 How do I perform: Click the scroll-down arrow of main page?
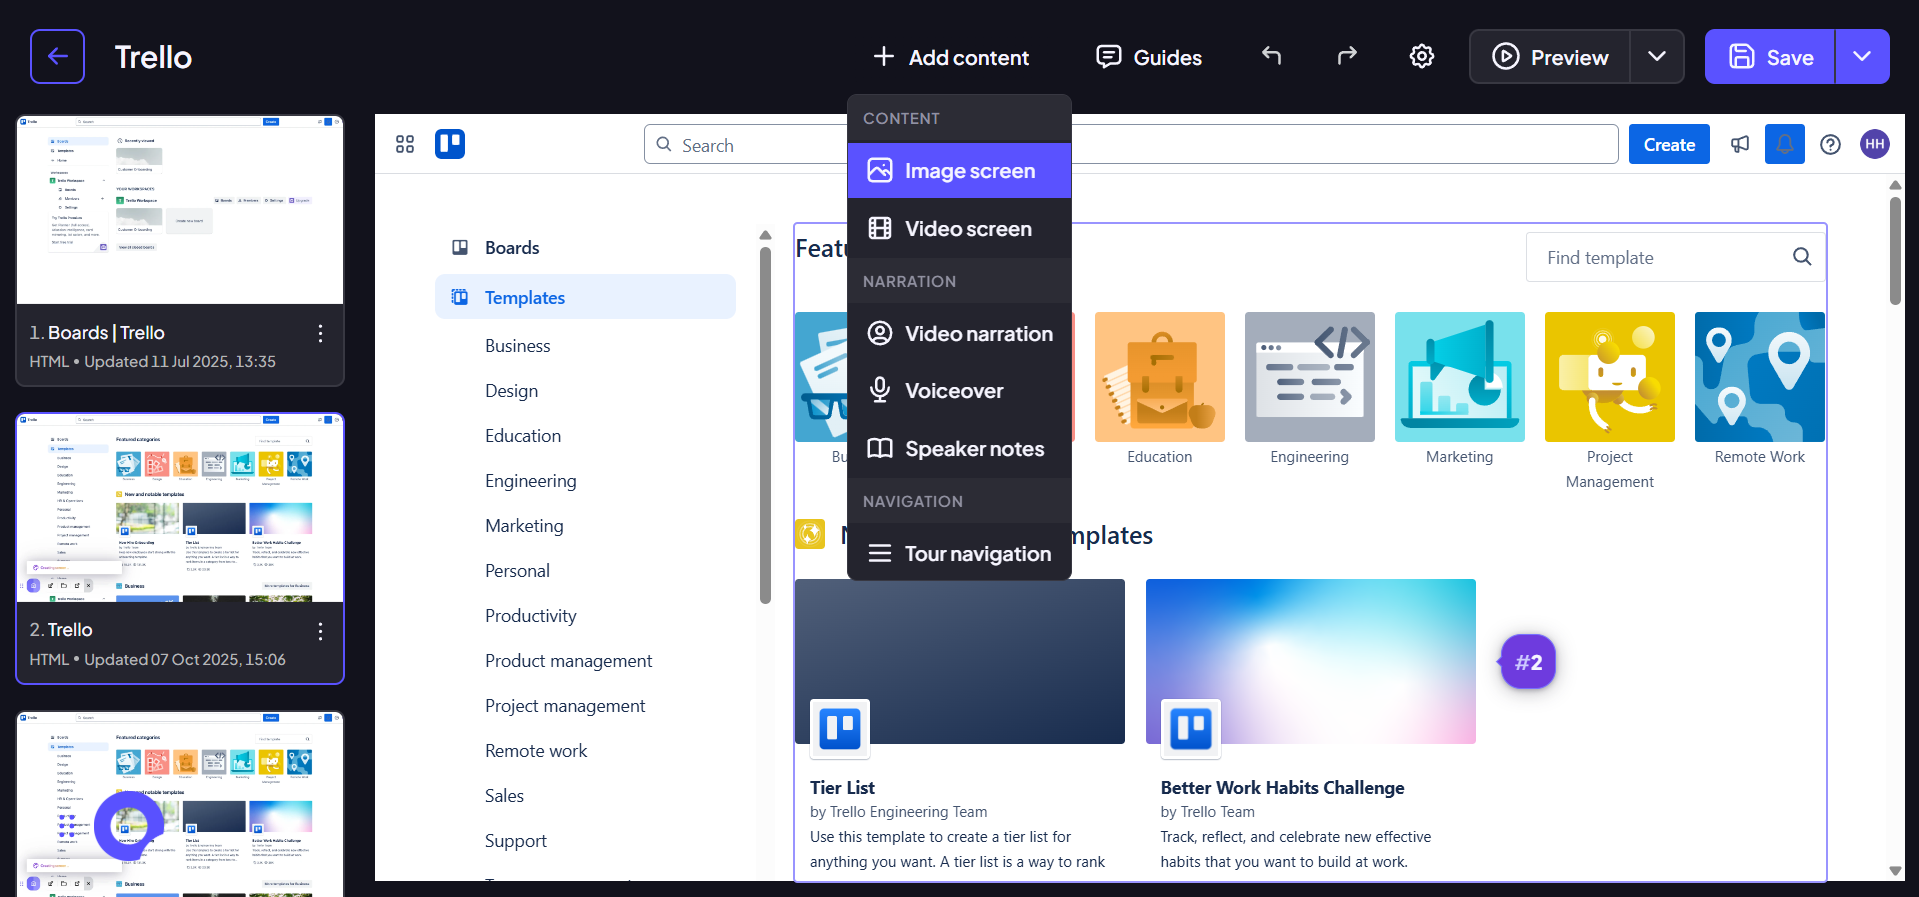point(1895,871)
